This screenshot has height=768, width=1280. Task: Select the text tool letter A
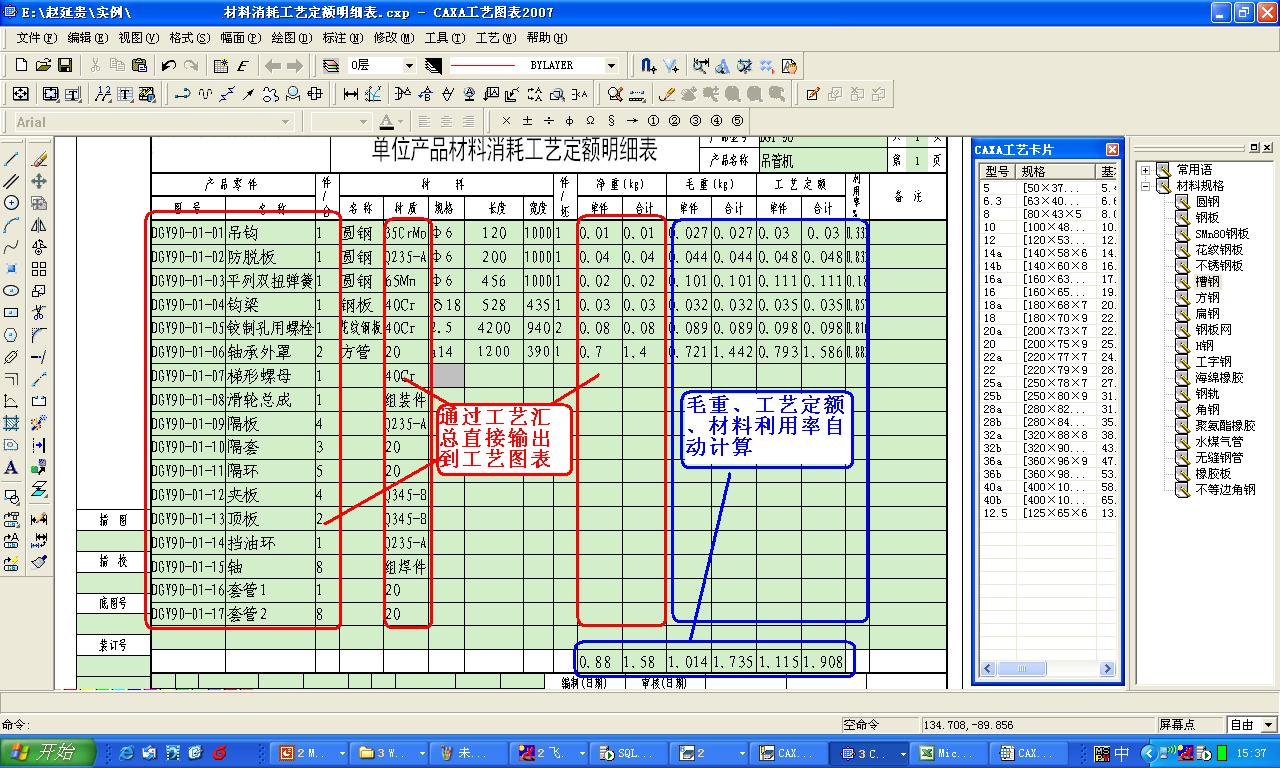pos(12,467)
